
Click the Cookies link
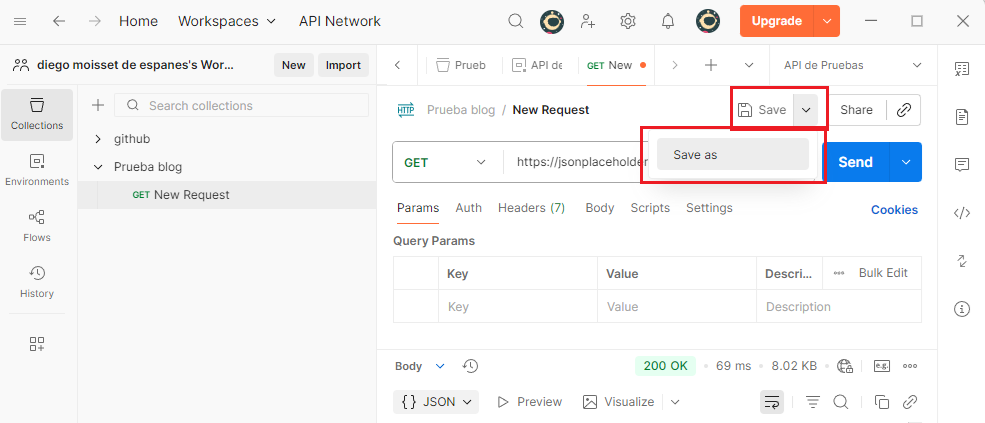coord(894,210)
